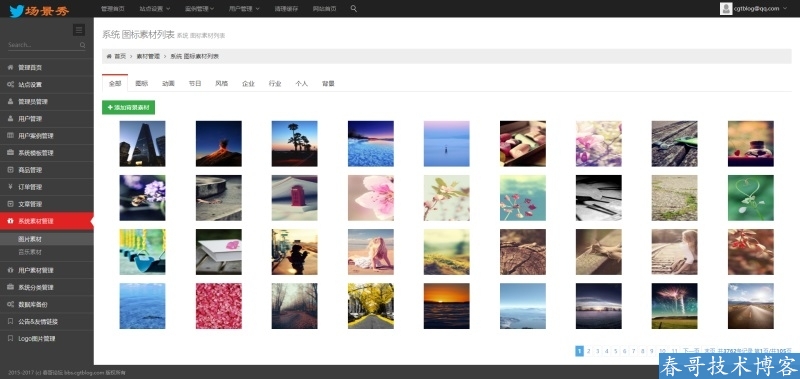Go to page 2 in pagination

[588, 351]
